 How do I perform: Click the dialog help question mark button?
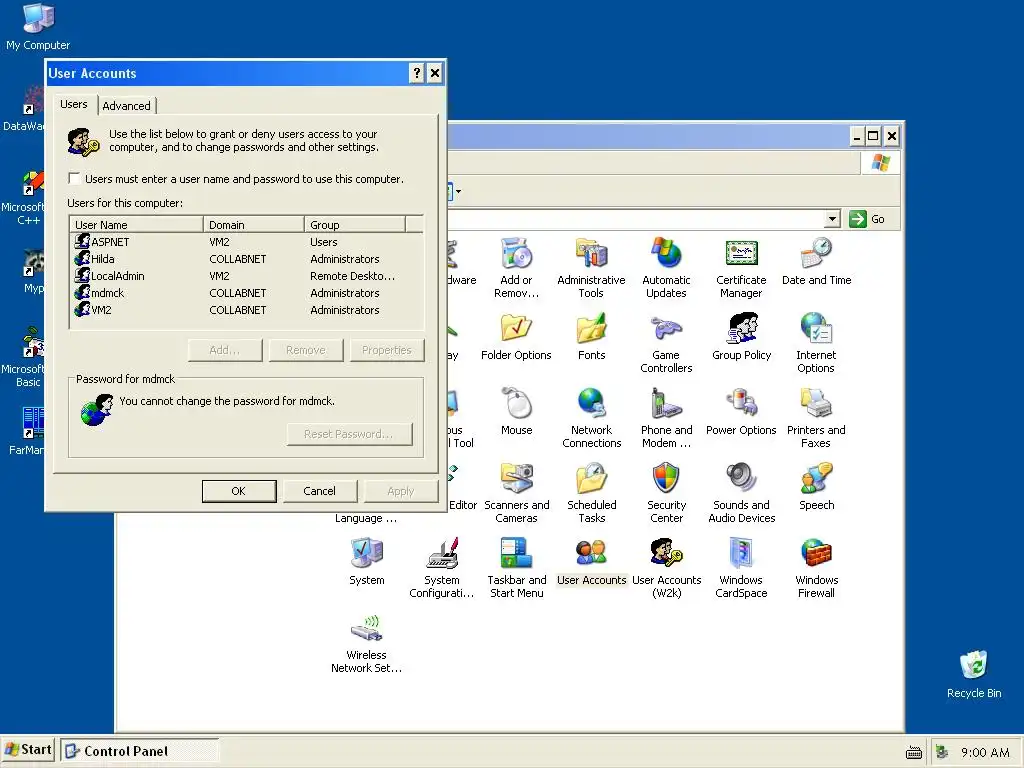pyautogui.click(x=417, y=73)
